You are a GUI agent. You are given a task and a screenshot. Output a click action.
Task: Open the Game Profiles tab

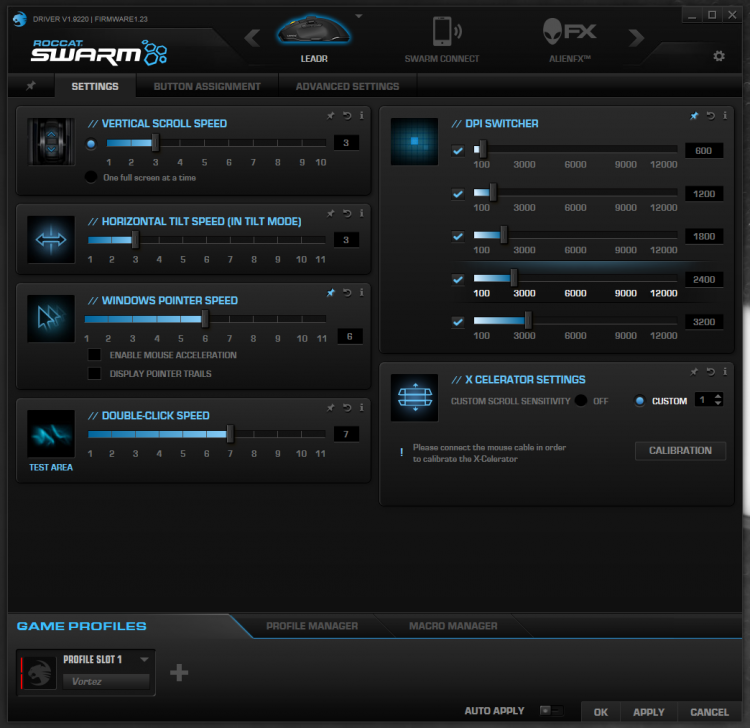[x=81, y=626]
